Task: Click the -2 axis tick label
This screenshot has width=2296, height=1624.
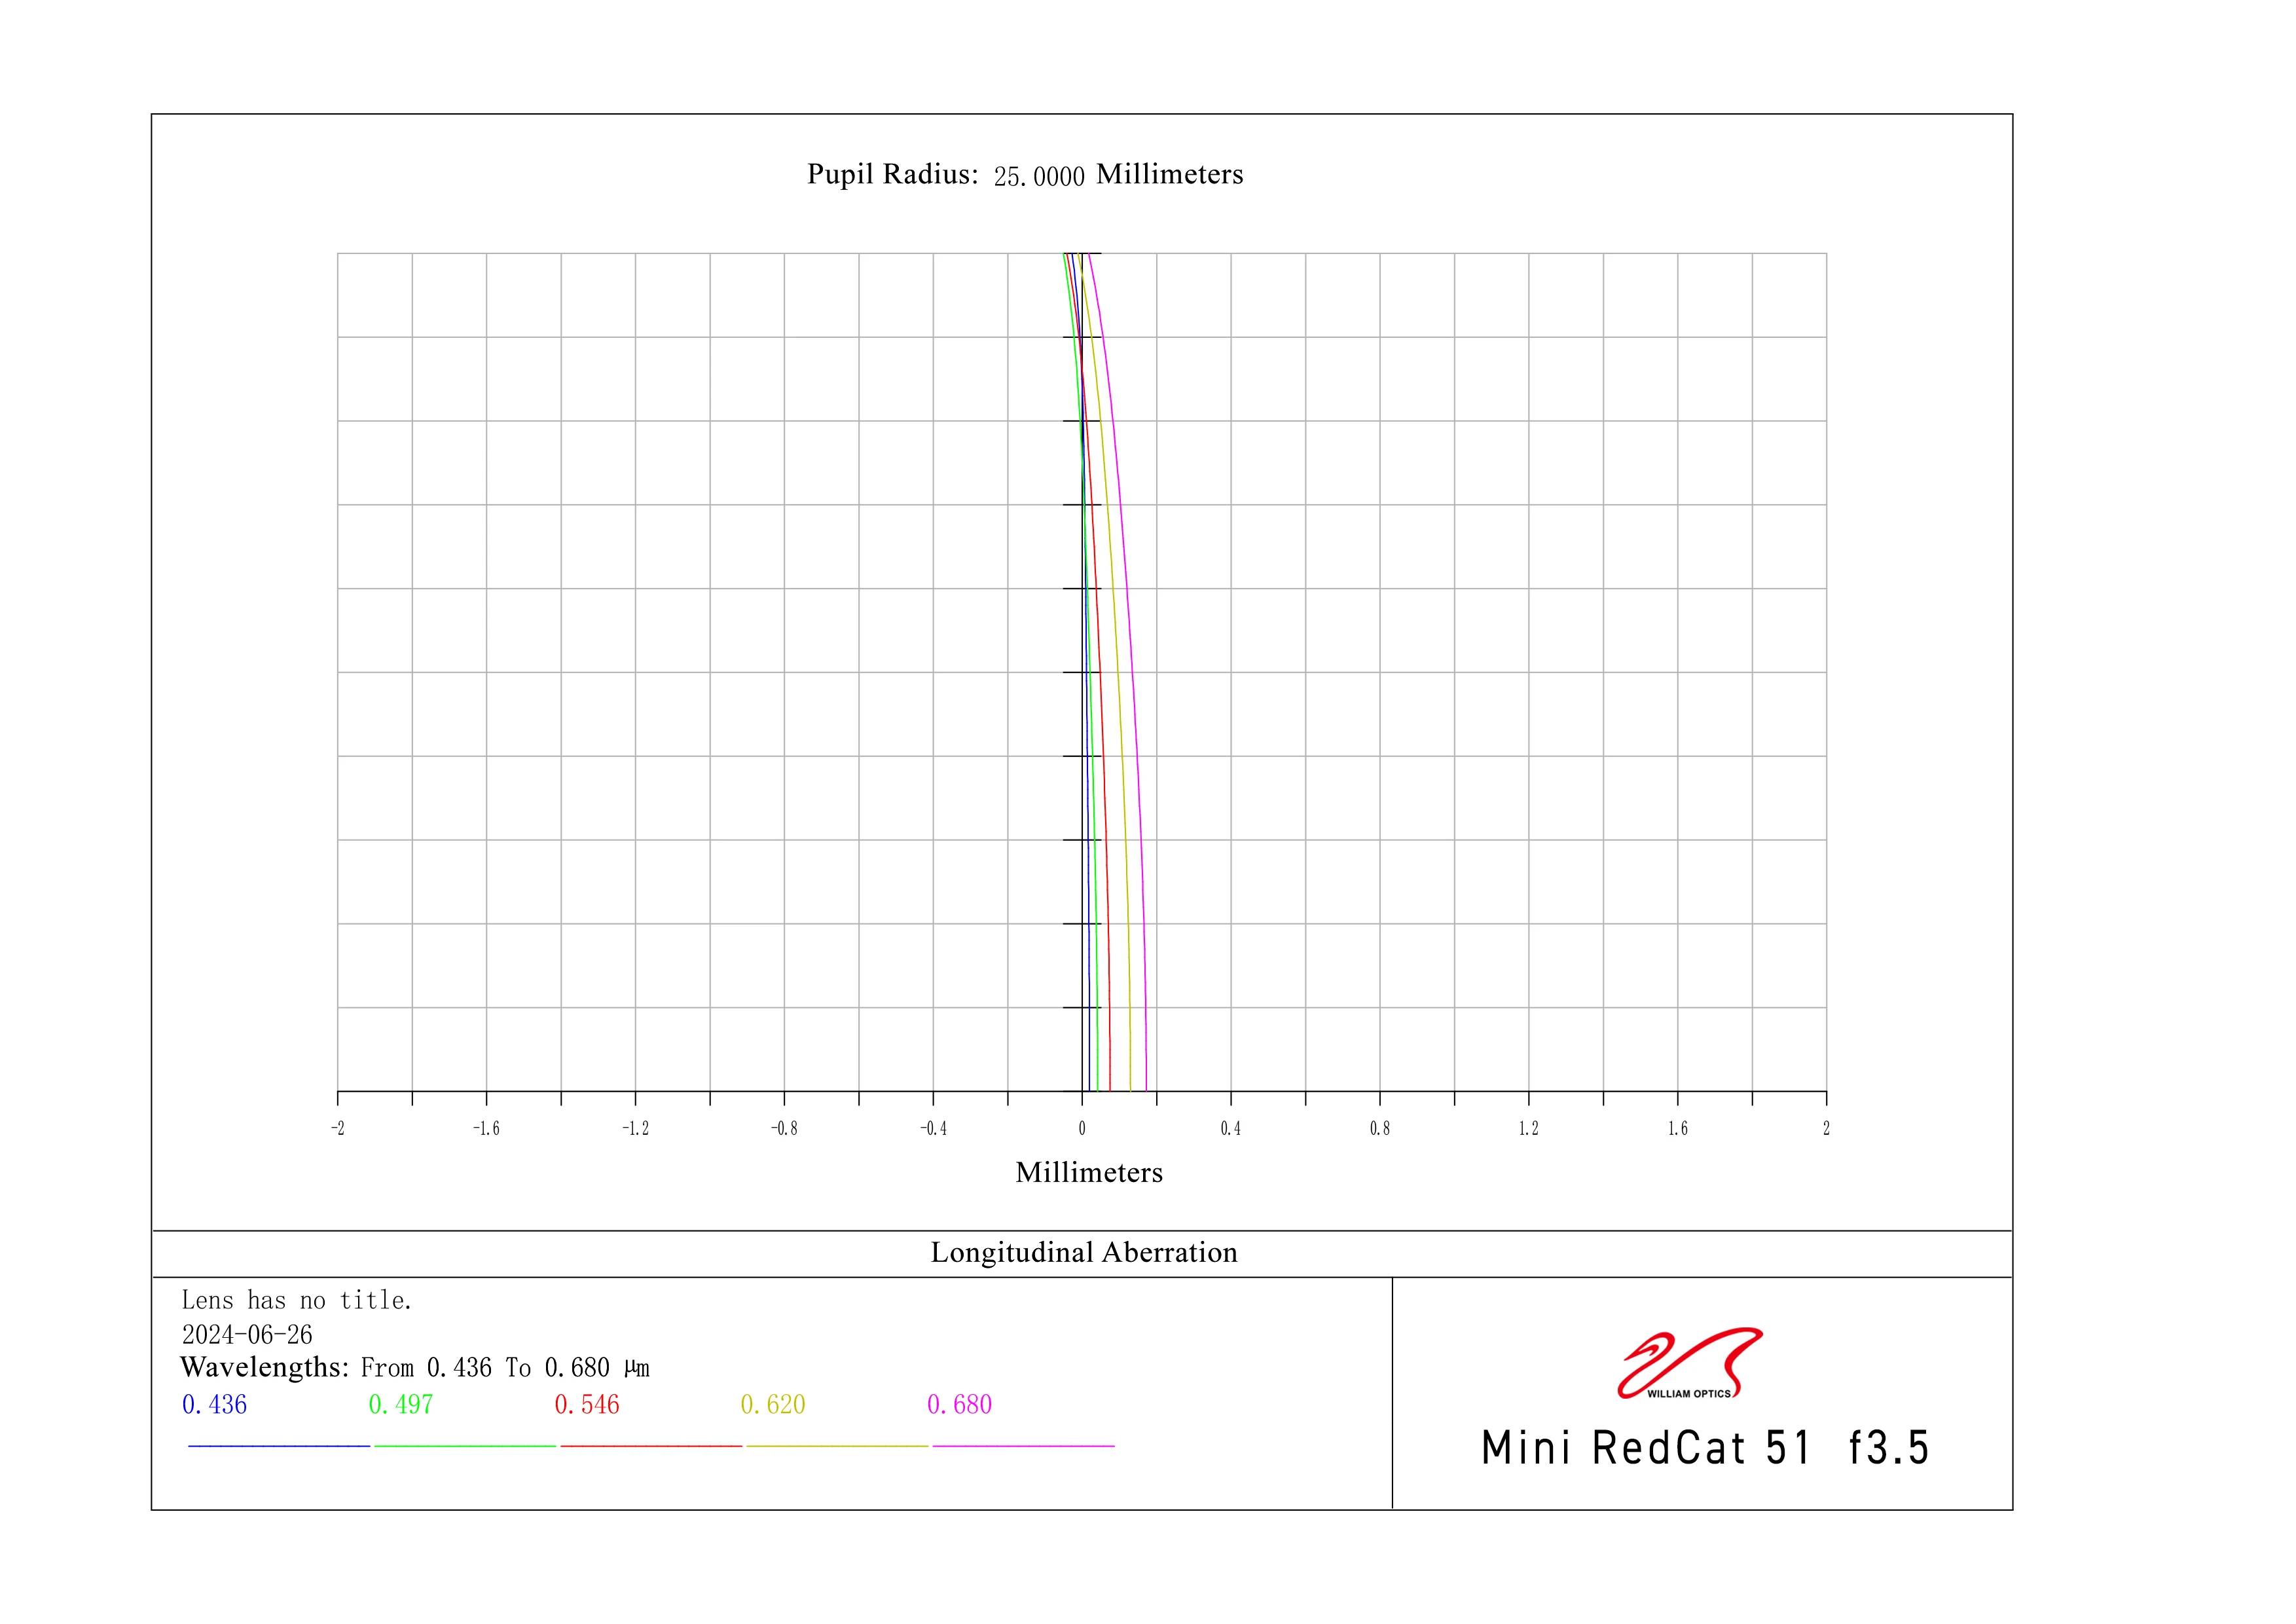Action: pyautogui.click(x=338, y=1129)
